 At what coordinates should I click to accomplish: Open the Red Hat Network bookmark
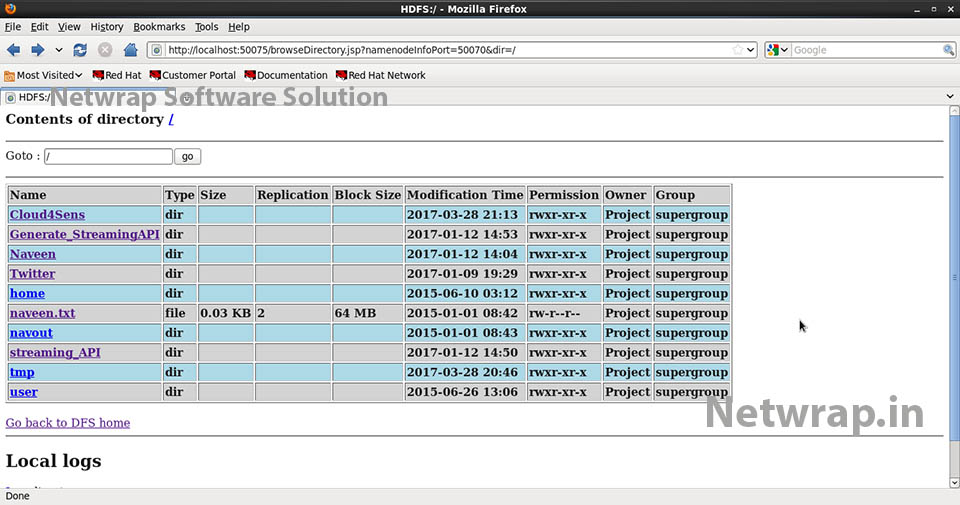coord(380,75)
